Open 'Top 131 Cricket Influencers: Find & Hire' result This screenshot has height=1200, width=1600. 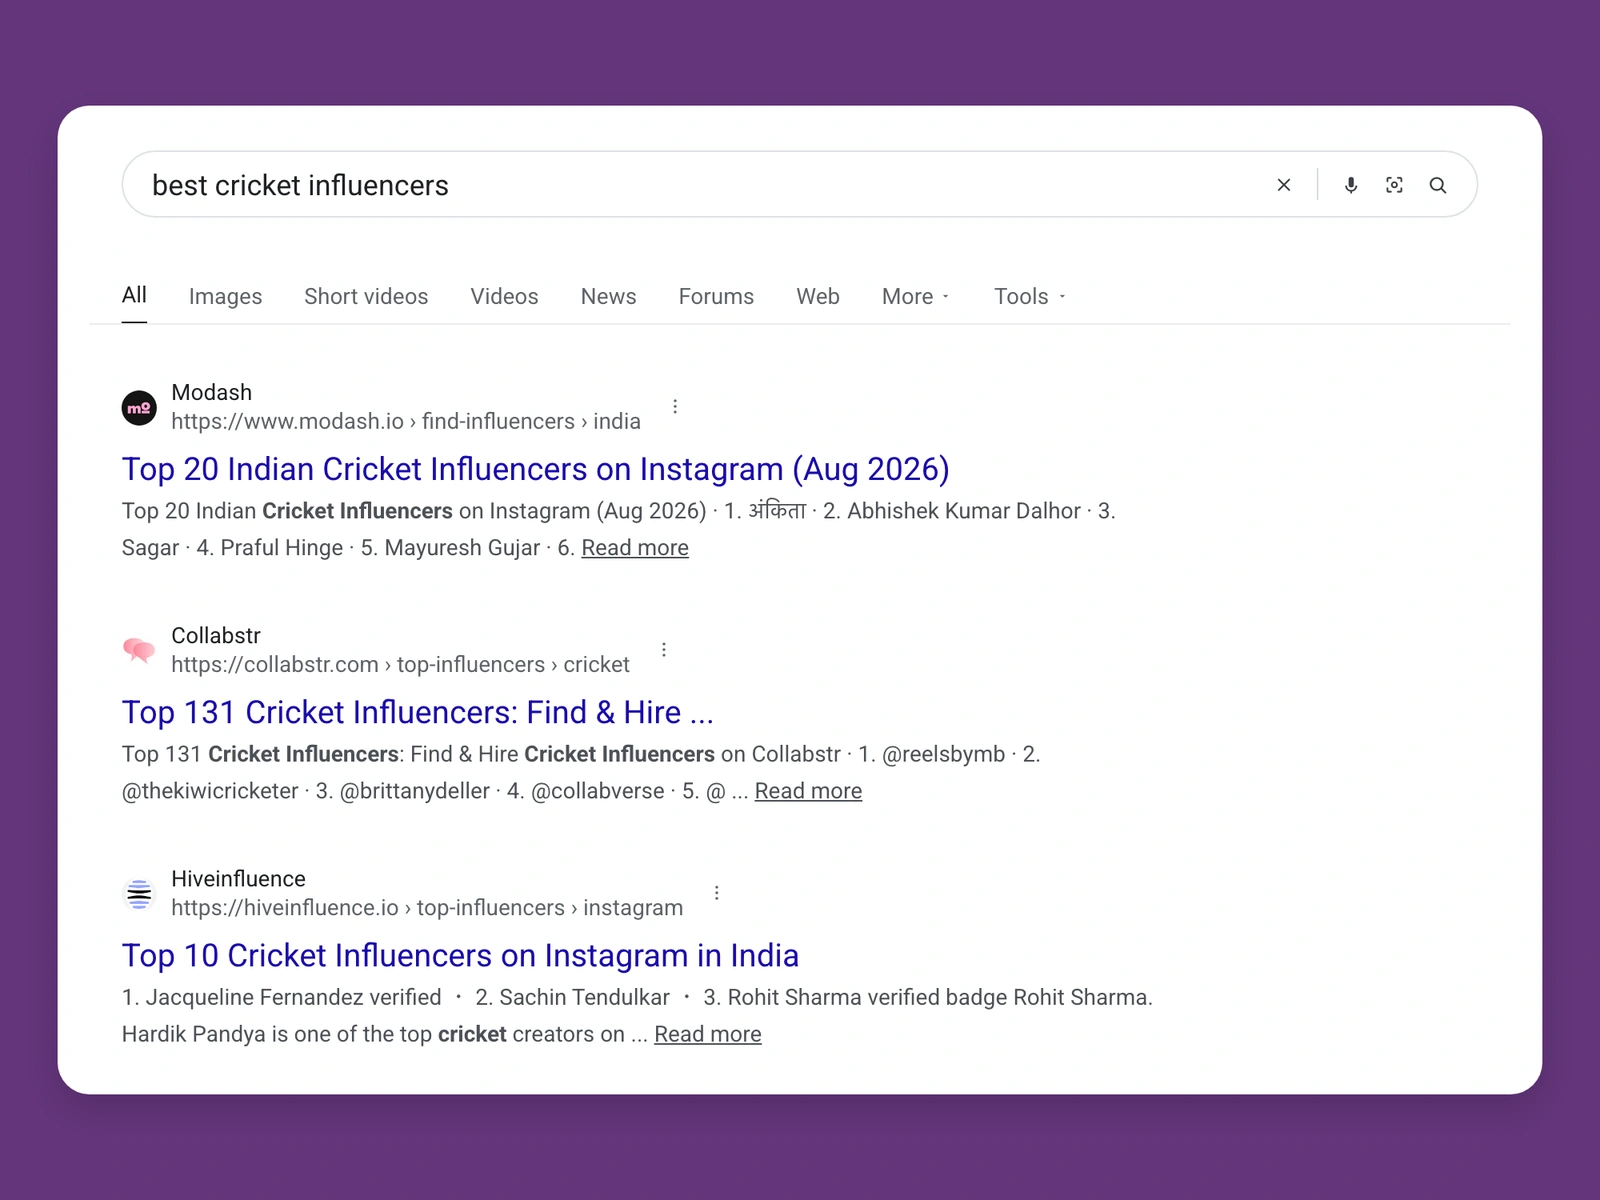tap(418, 712)
